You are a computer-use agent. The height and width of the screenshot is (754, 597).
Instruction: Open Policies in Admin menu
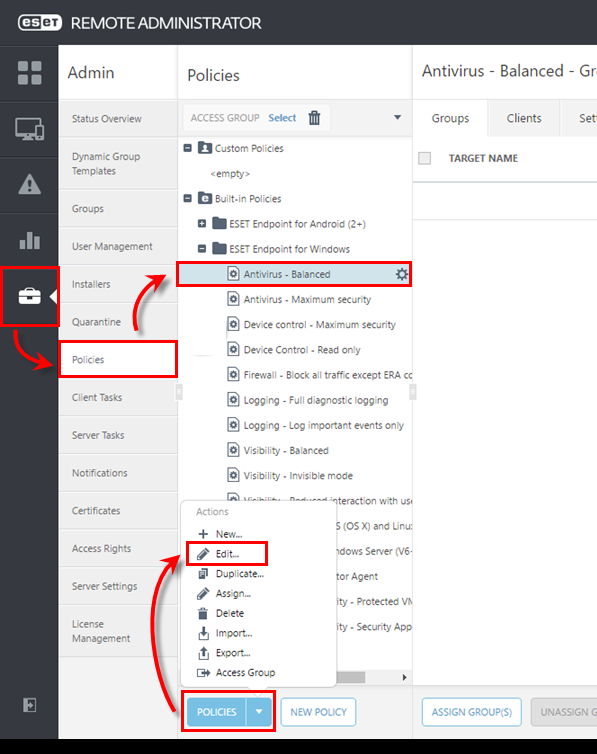pyautogui.click(x=118, y=359)
